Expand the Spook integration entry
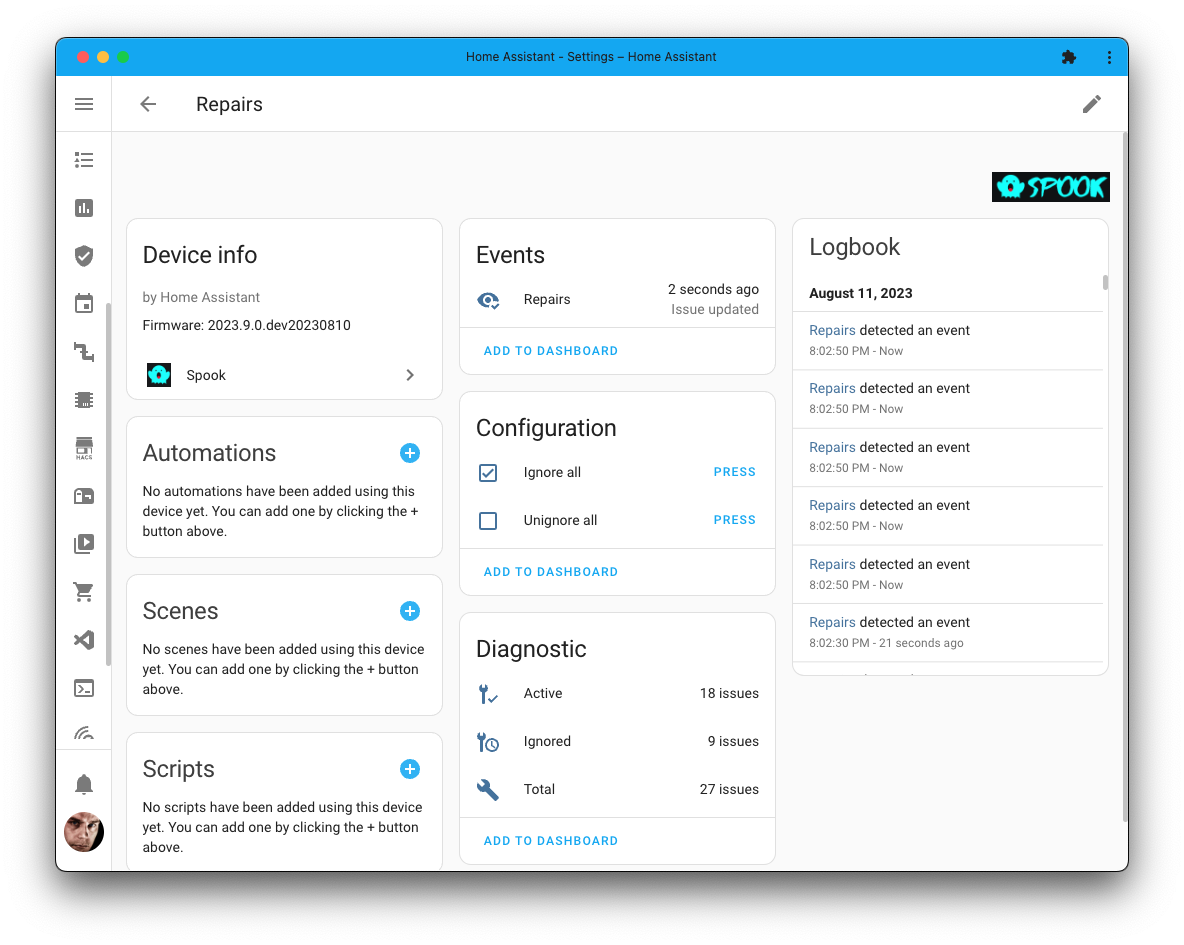Image resolution: width=1184 pixels, height=945 pixels. tap(409, 375)
